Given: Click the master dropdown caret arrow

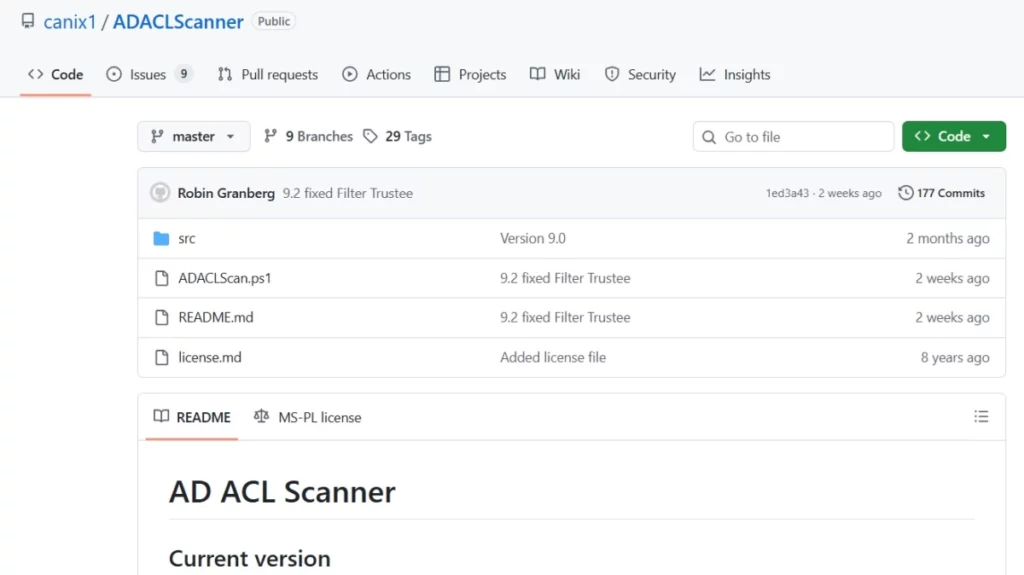Looking at the screenshot, I should (231, 137).
